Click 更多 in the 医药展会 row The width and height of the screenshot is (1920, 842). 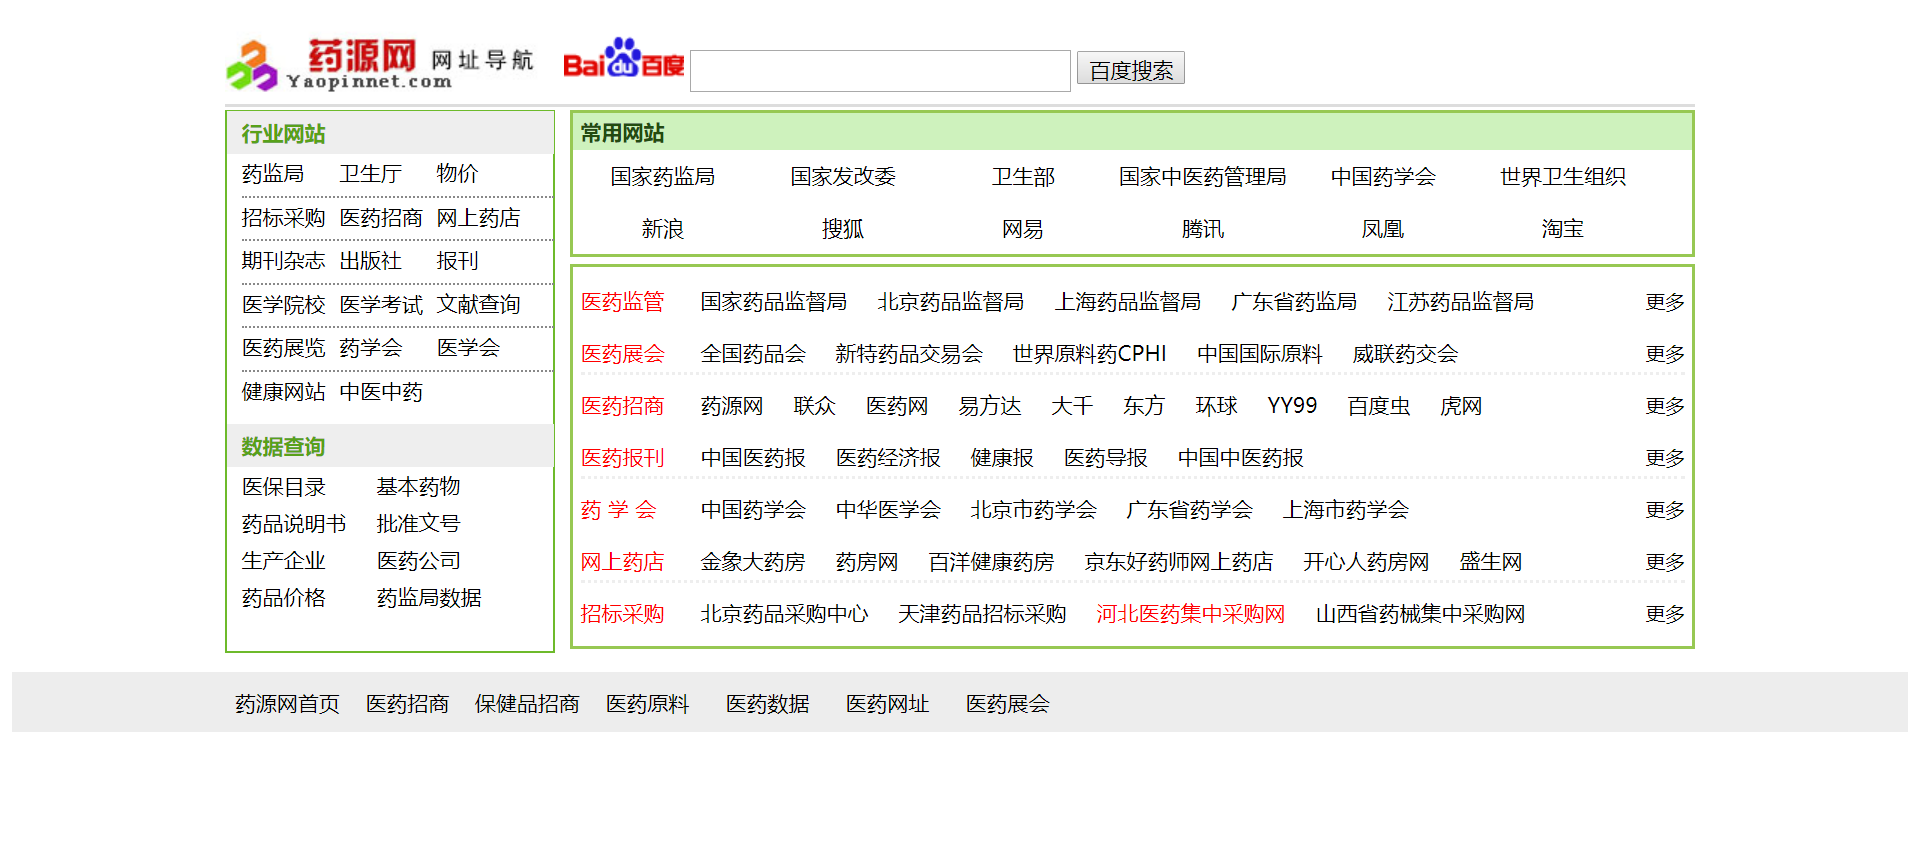tap(1665, 354)
